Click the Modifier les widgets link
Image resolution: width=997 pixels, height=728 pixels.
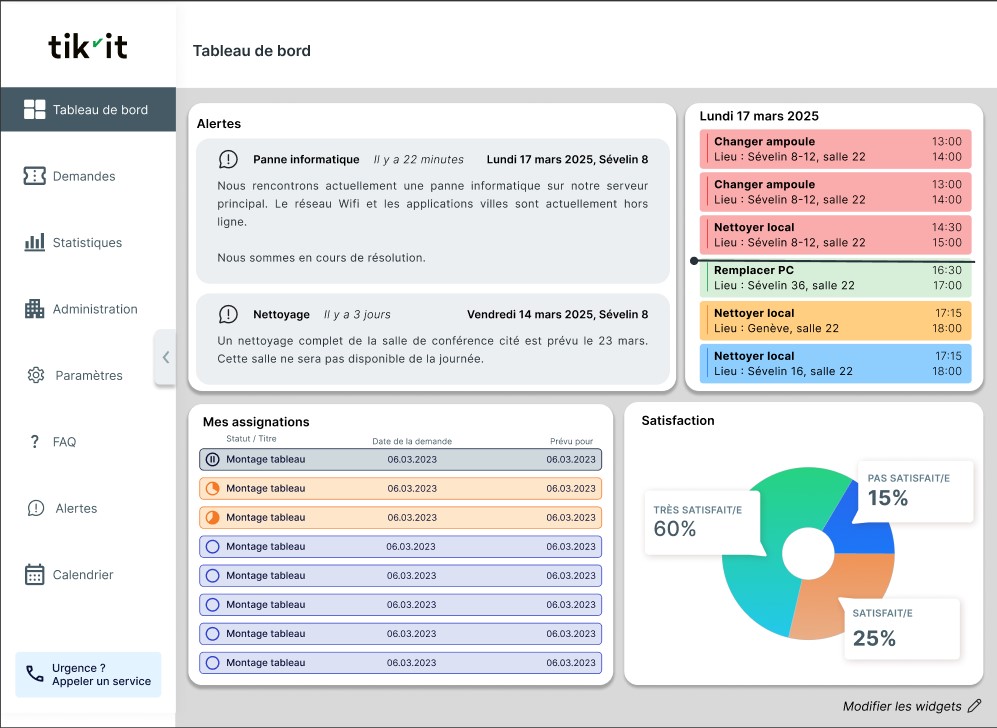tap(902, 706)
